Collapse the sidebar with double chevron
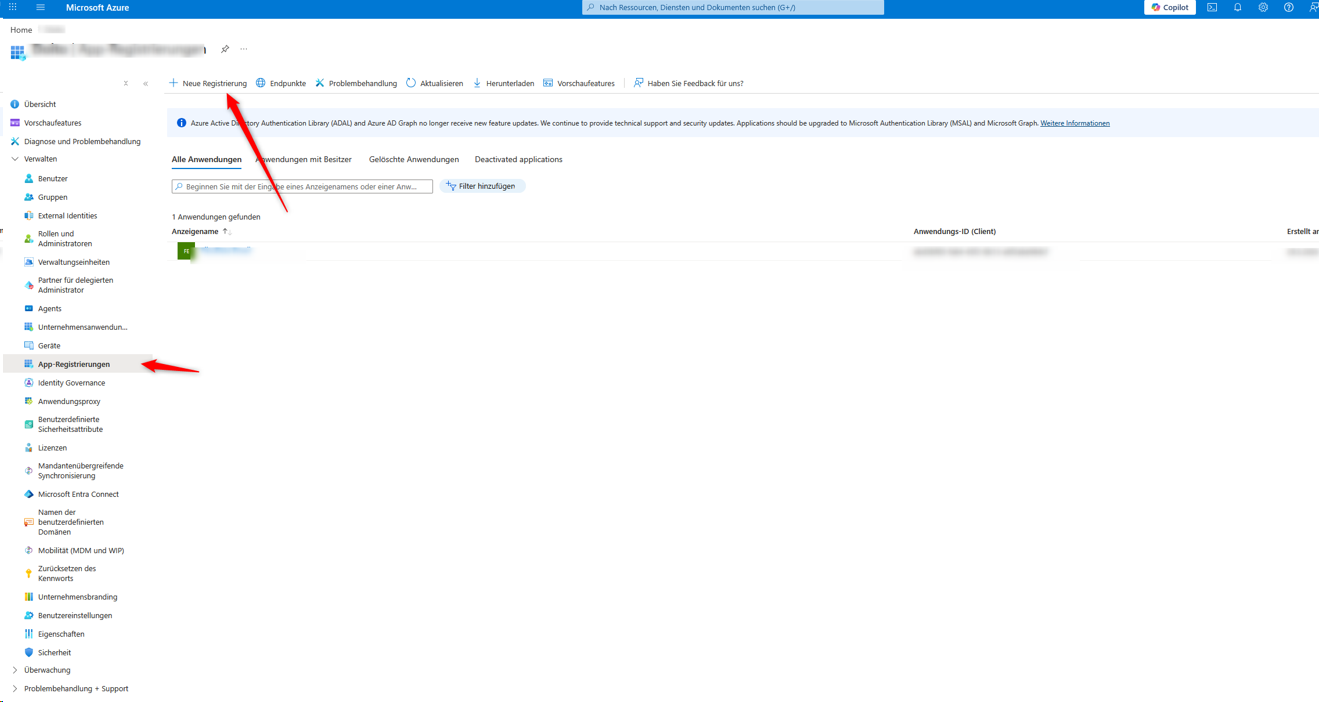 (146, 84)
